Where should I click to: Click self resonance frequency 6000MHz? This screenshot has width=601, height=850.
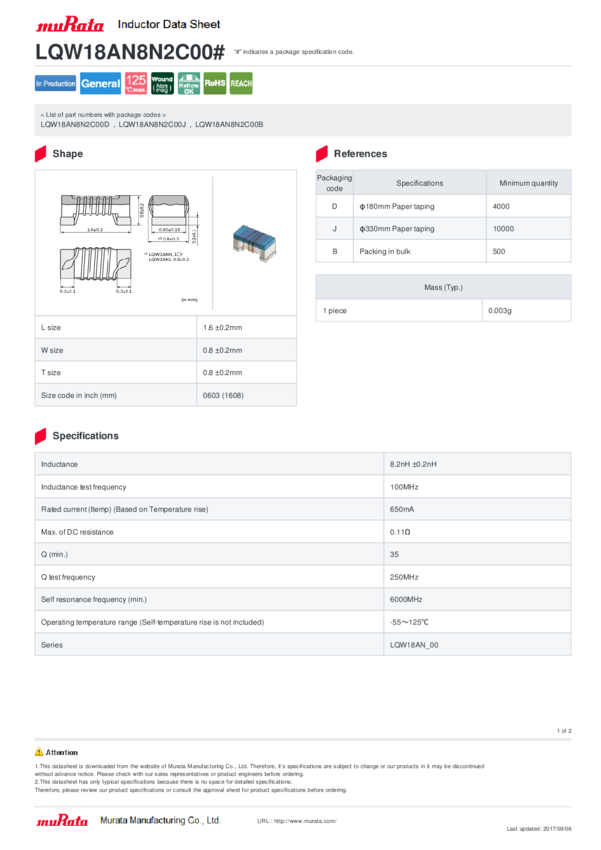(406, 600)
